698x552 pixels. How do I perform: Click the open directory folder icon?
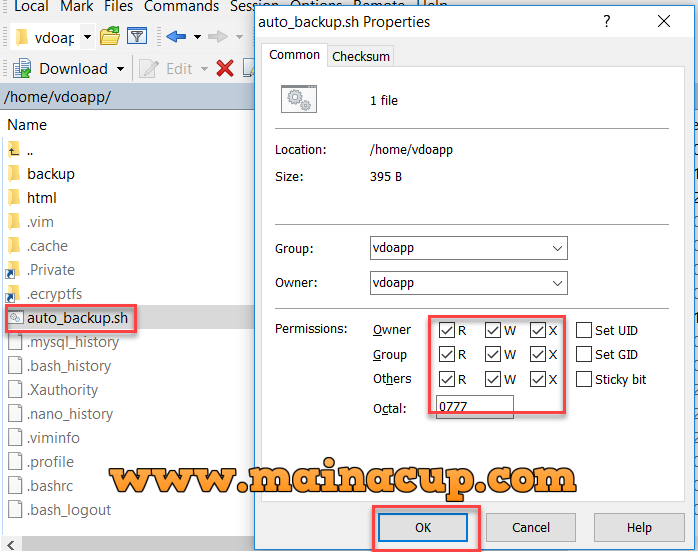click(110, 36)
